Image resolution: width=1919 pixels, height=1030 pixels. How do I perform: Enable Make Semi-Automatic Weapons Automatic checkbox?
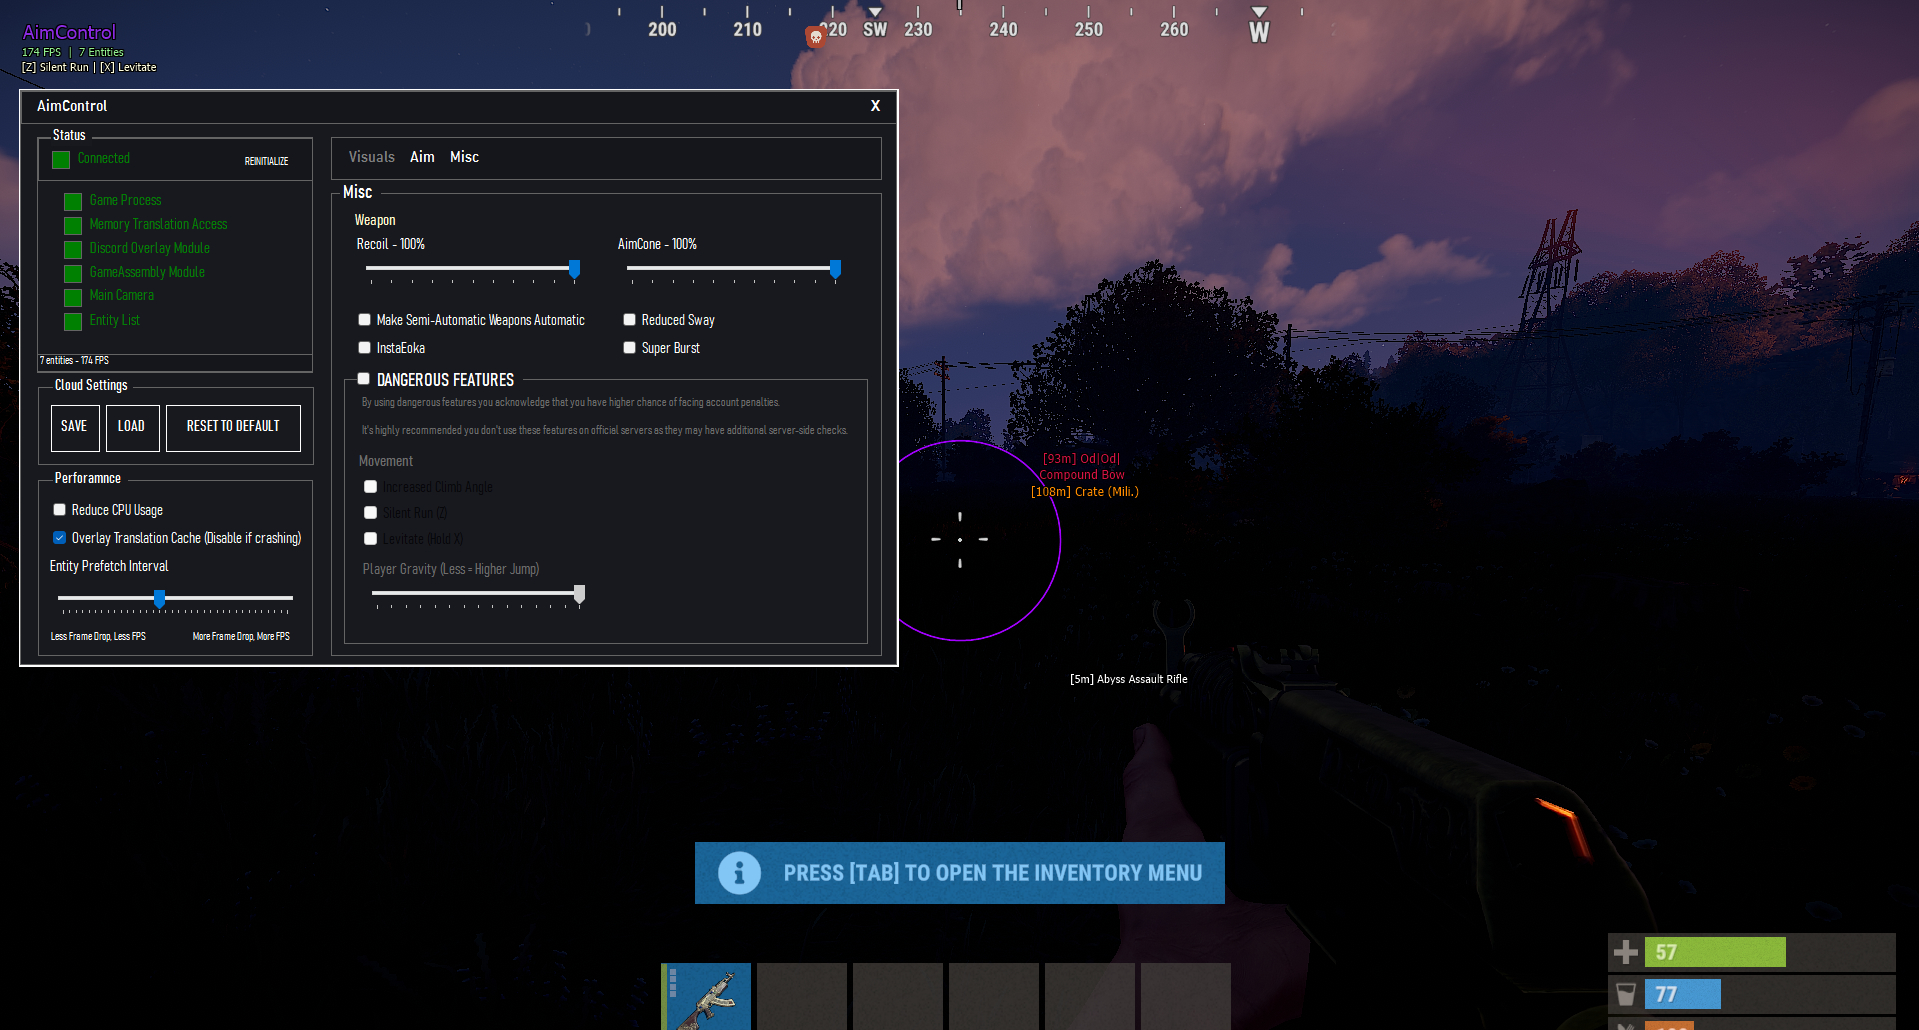364,320
